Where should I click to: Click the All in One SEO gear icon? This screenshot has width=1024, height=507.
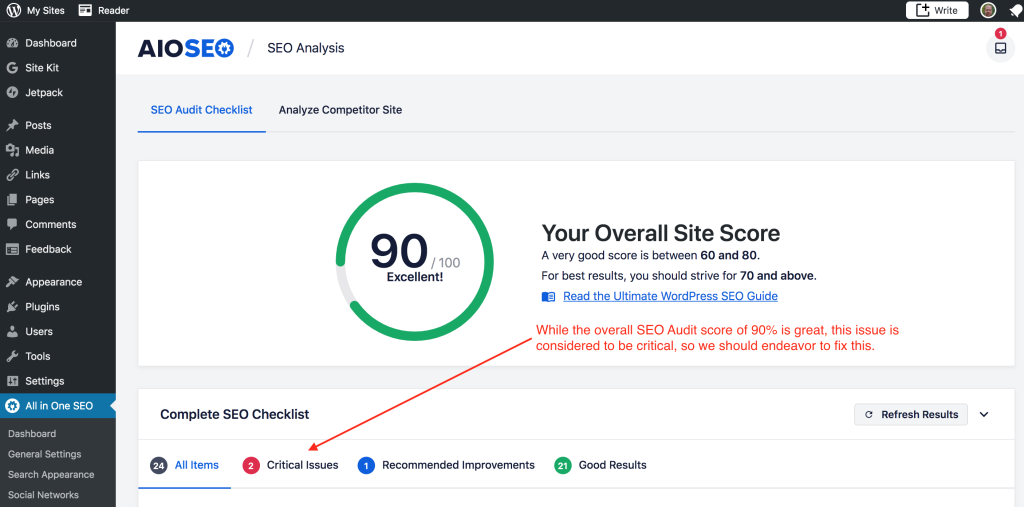(12, 406)
